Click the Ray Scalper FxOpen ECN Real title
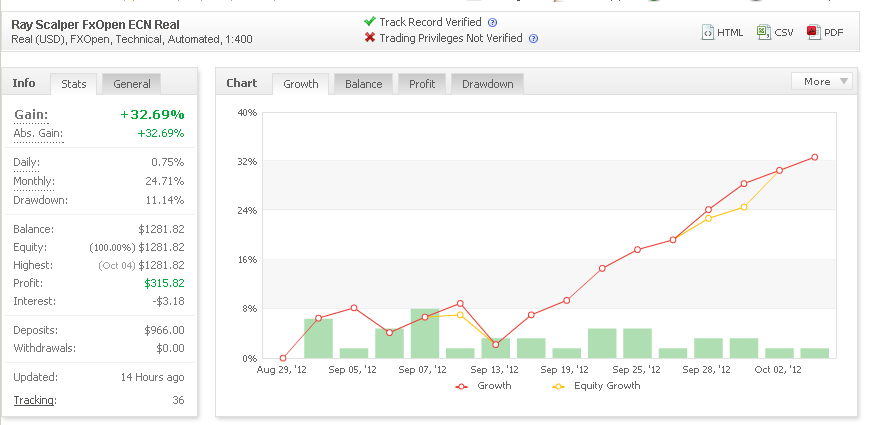 pos(95,25)
